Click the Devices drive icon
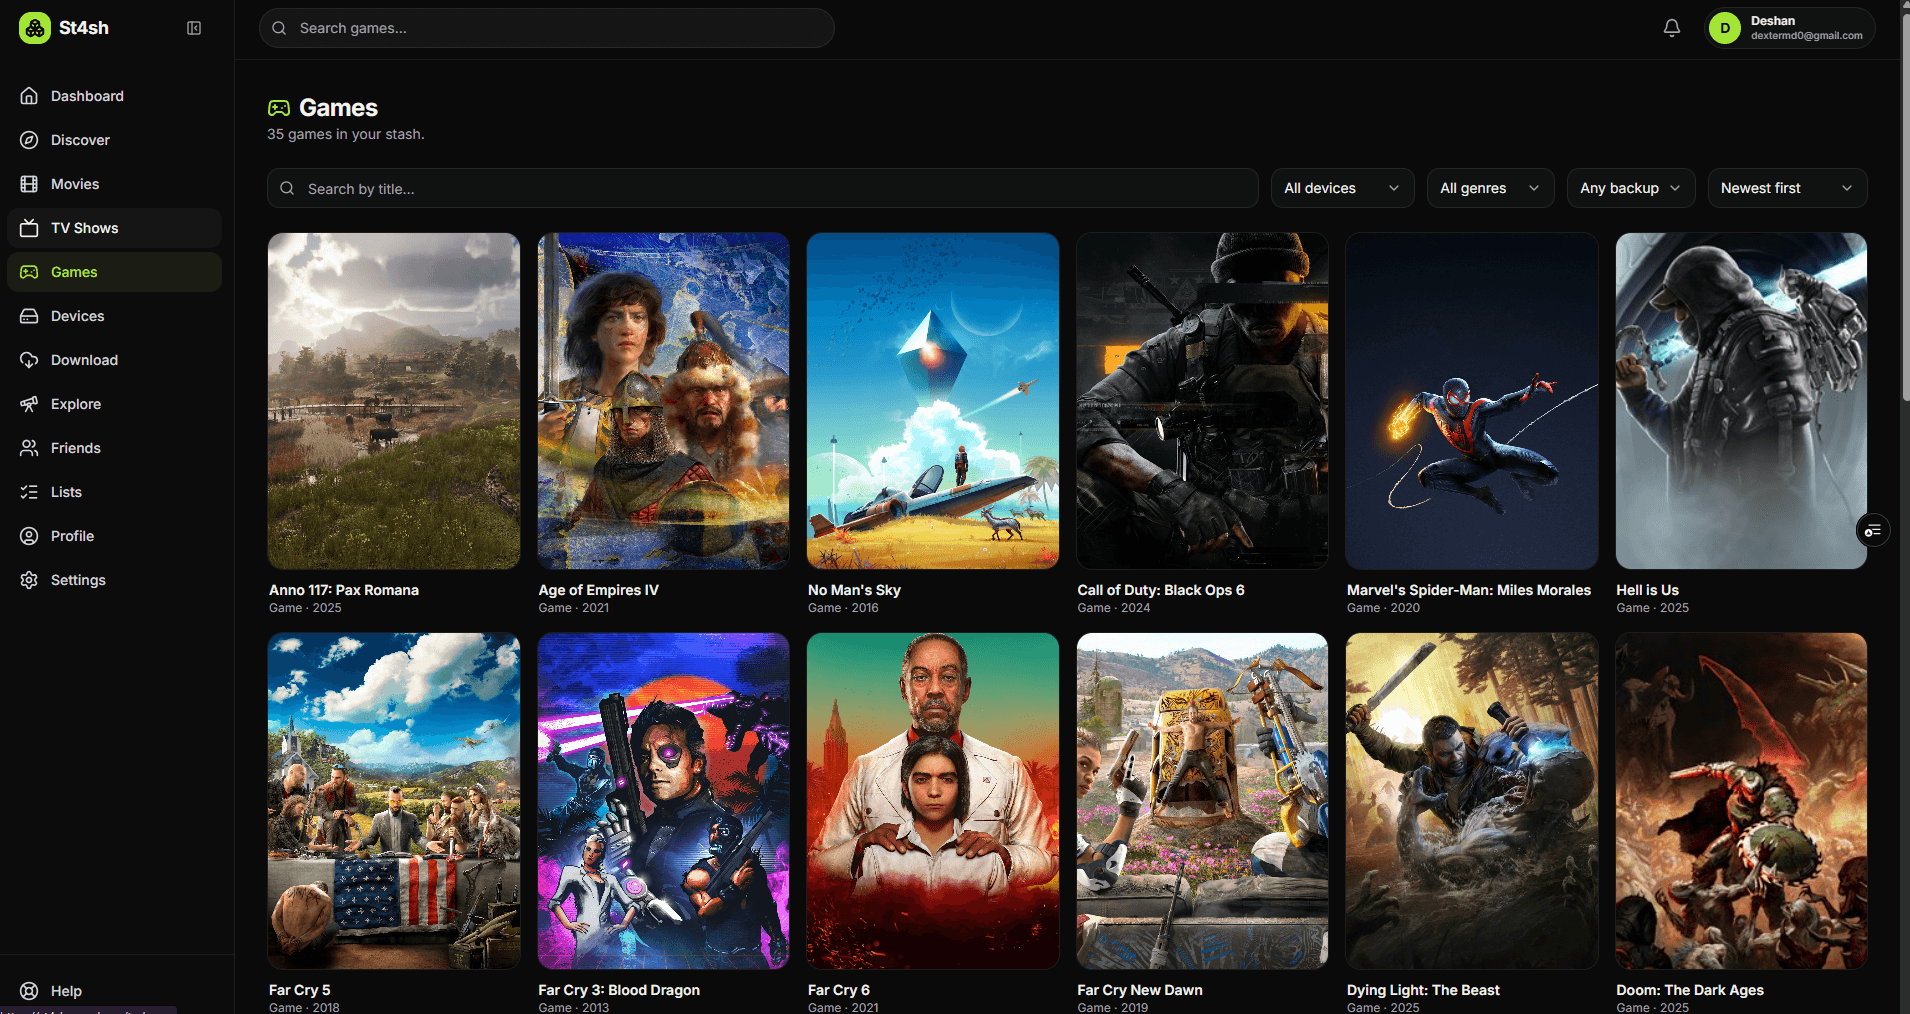The height and width of the screenshot is (1014, 1910). click(29, 316)
